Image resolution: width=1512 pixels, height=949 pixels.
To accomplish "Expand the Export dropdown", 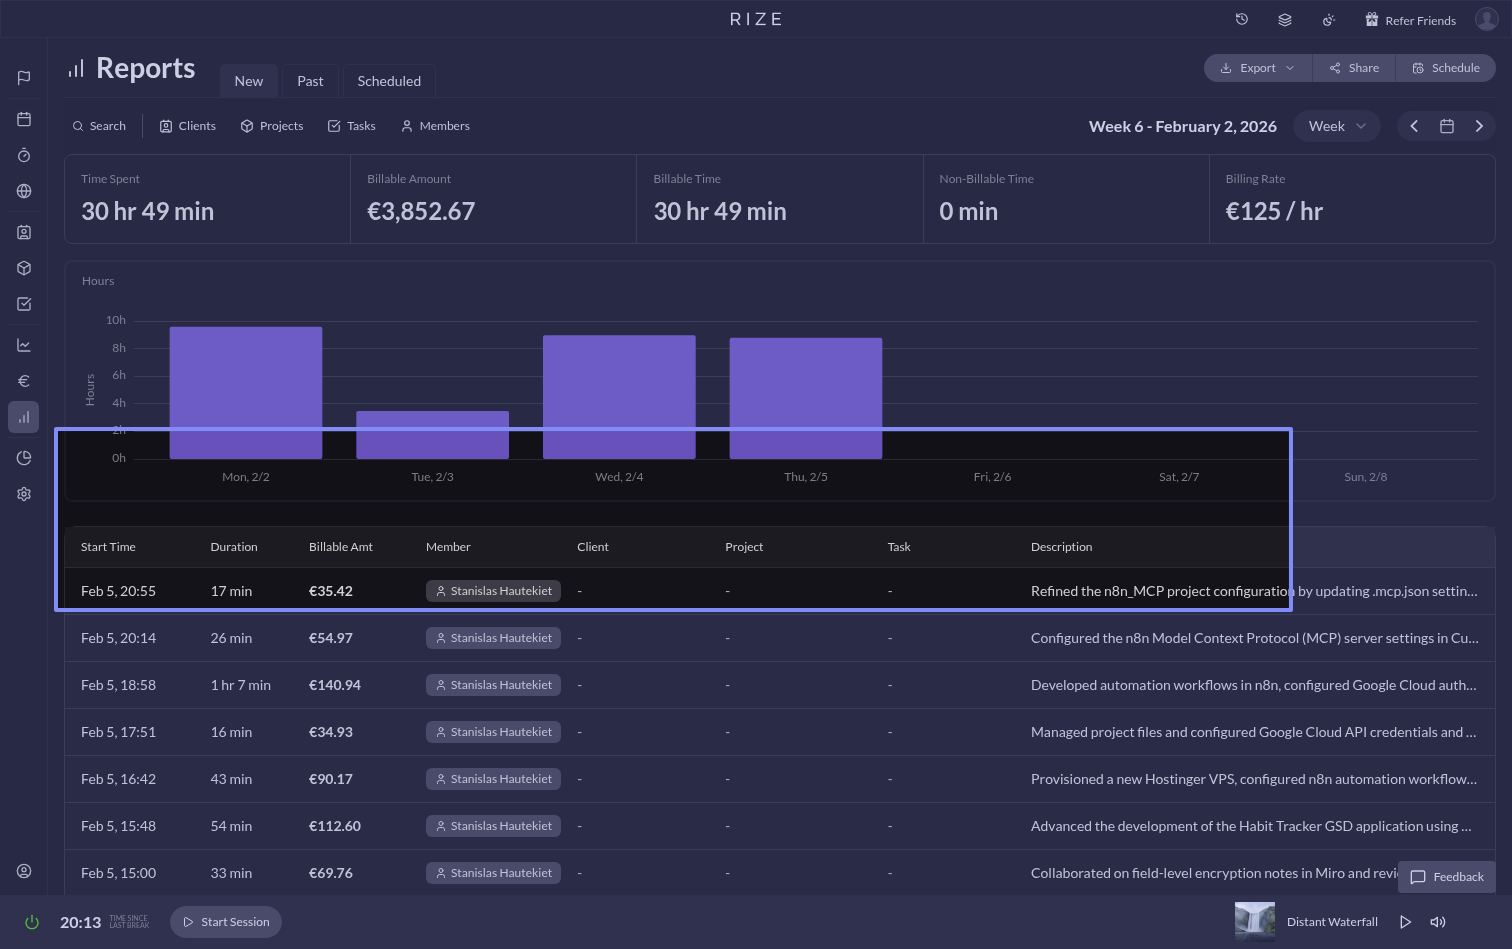I will [x=1257, y=68].
